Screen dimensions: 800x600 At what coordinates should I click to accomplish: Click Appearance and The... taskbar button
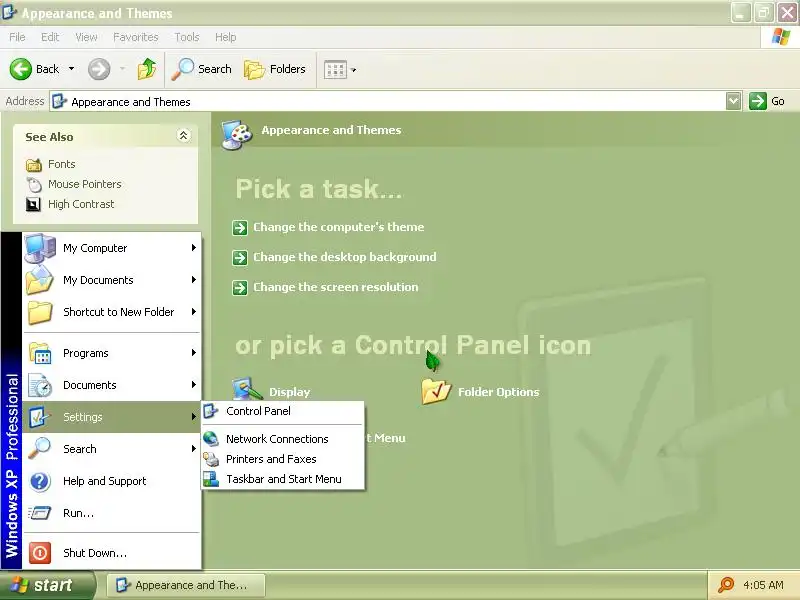point(186,585)
